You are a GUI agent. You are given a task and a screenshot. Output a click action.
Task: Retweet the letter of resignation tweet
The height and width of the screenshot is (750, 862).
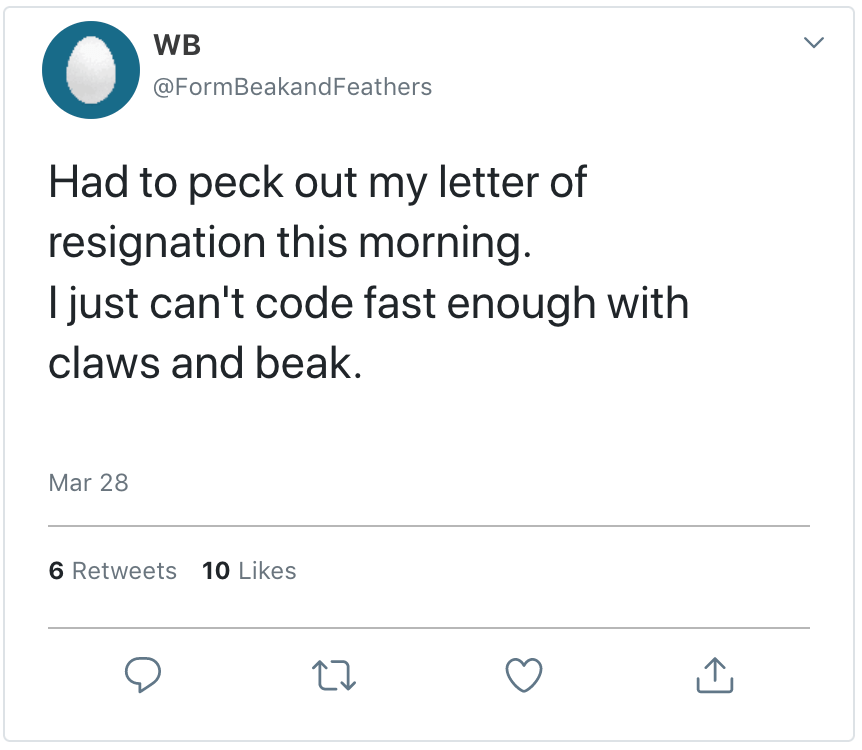334,676
